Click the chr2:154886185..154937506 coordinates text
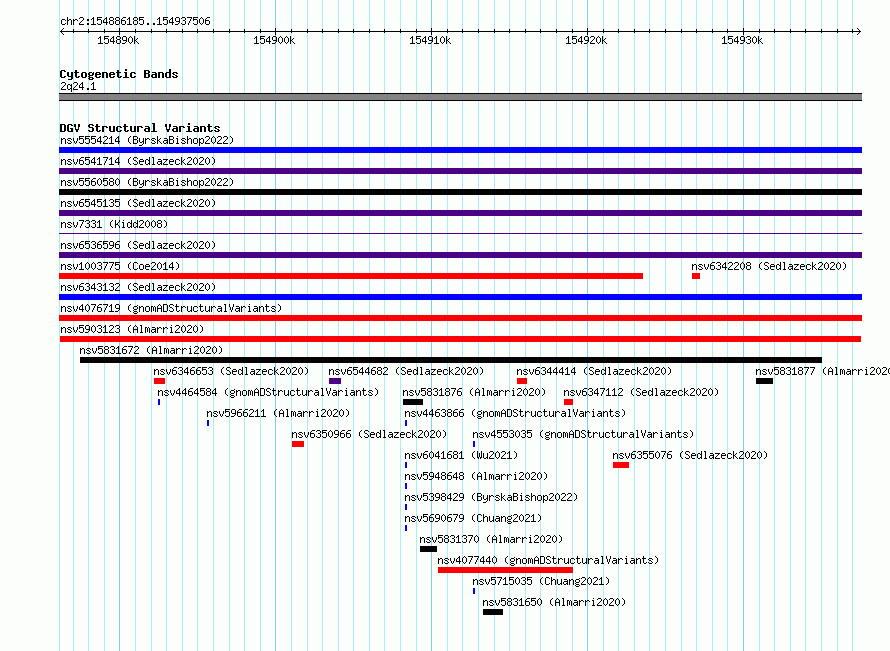 pyautogui.click(x=135, y=21)
